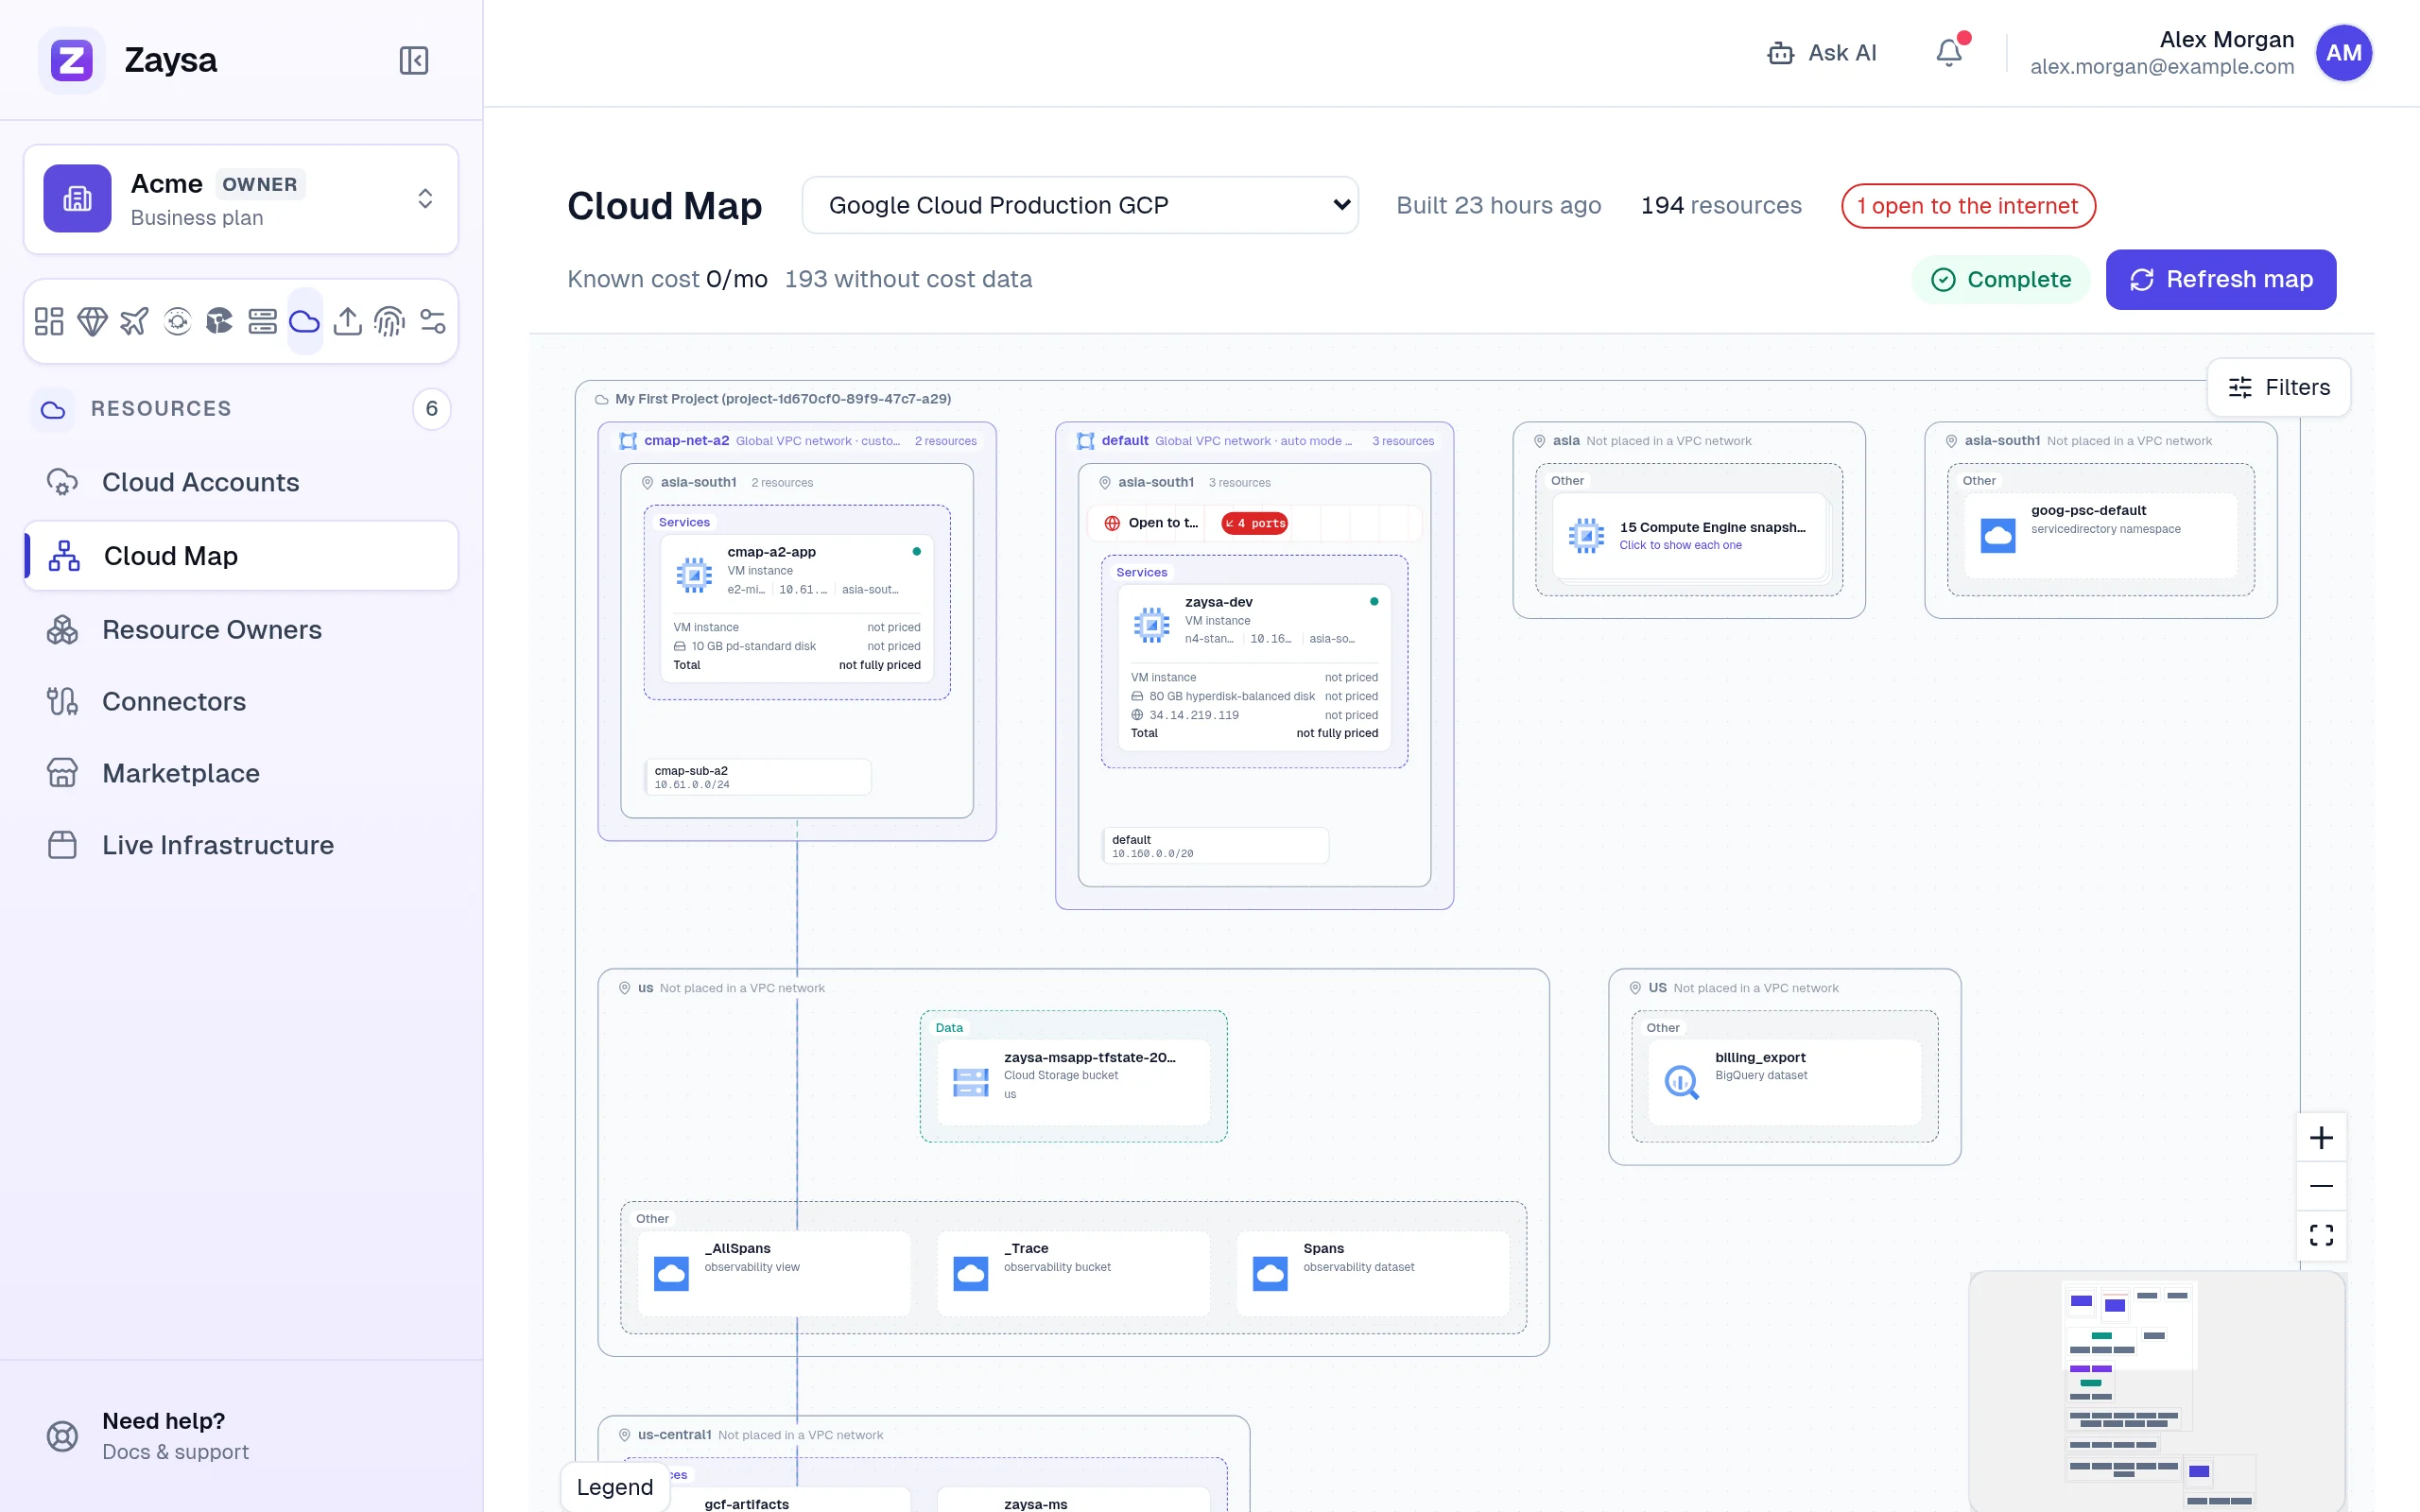Click the Need help lifebuoy icon

62,1436
